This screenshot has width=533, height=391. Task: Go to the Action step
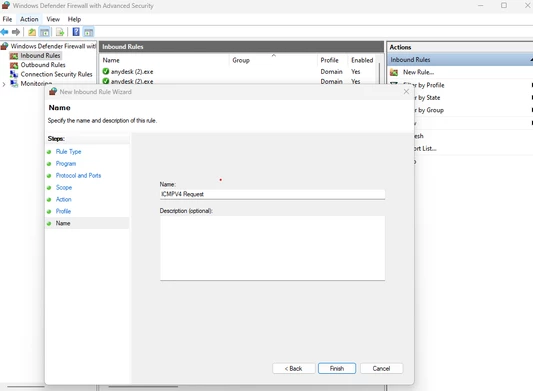[64, 199]
